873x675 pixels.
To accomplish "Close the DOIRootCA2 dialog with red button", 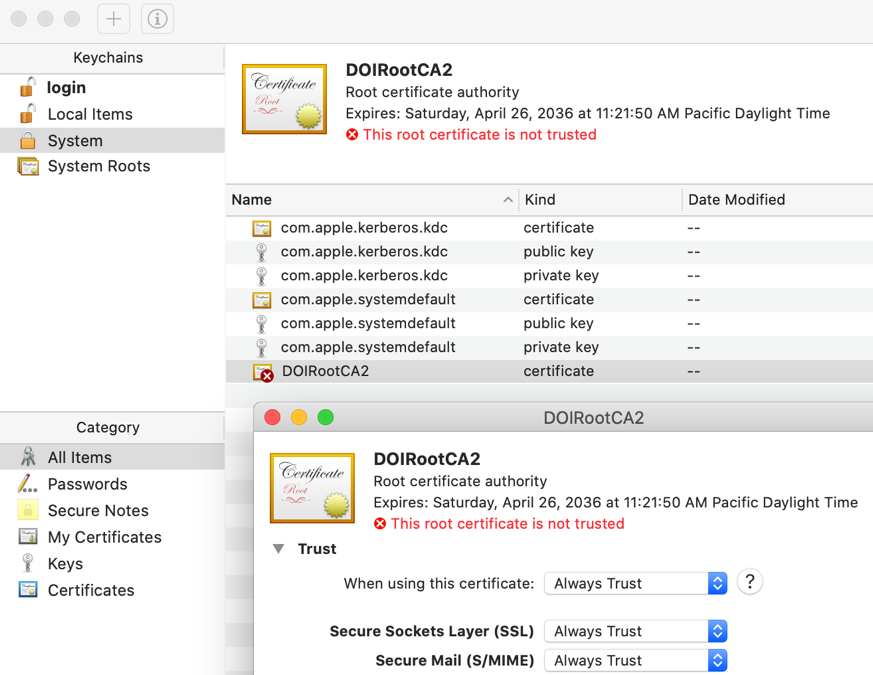I will tap(272, 417).
